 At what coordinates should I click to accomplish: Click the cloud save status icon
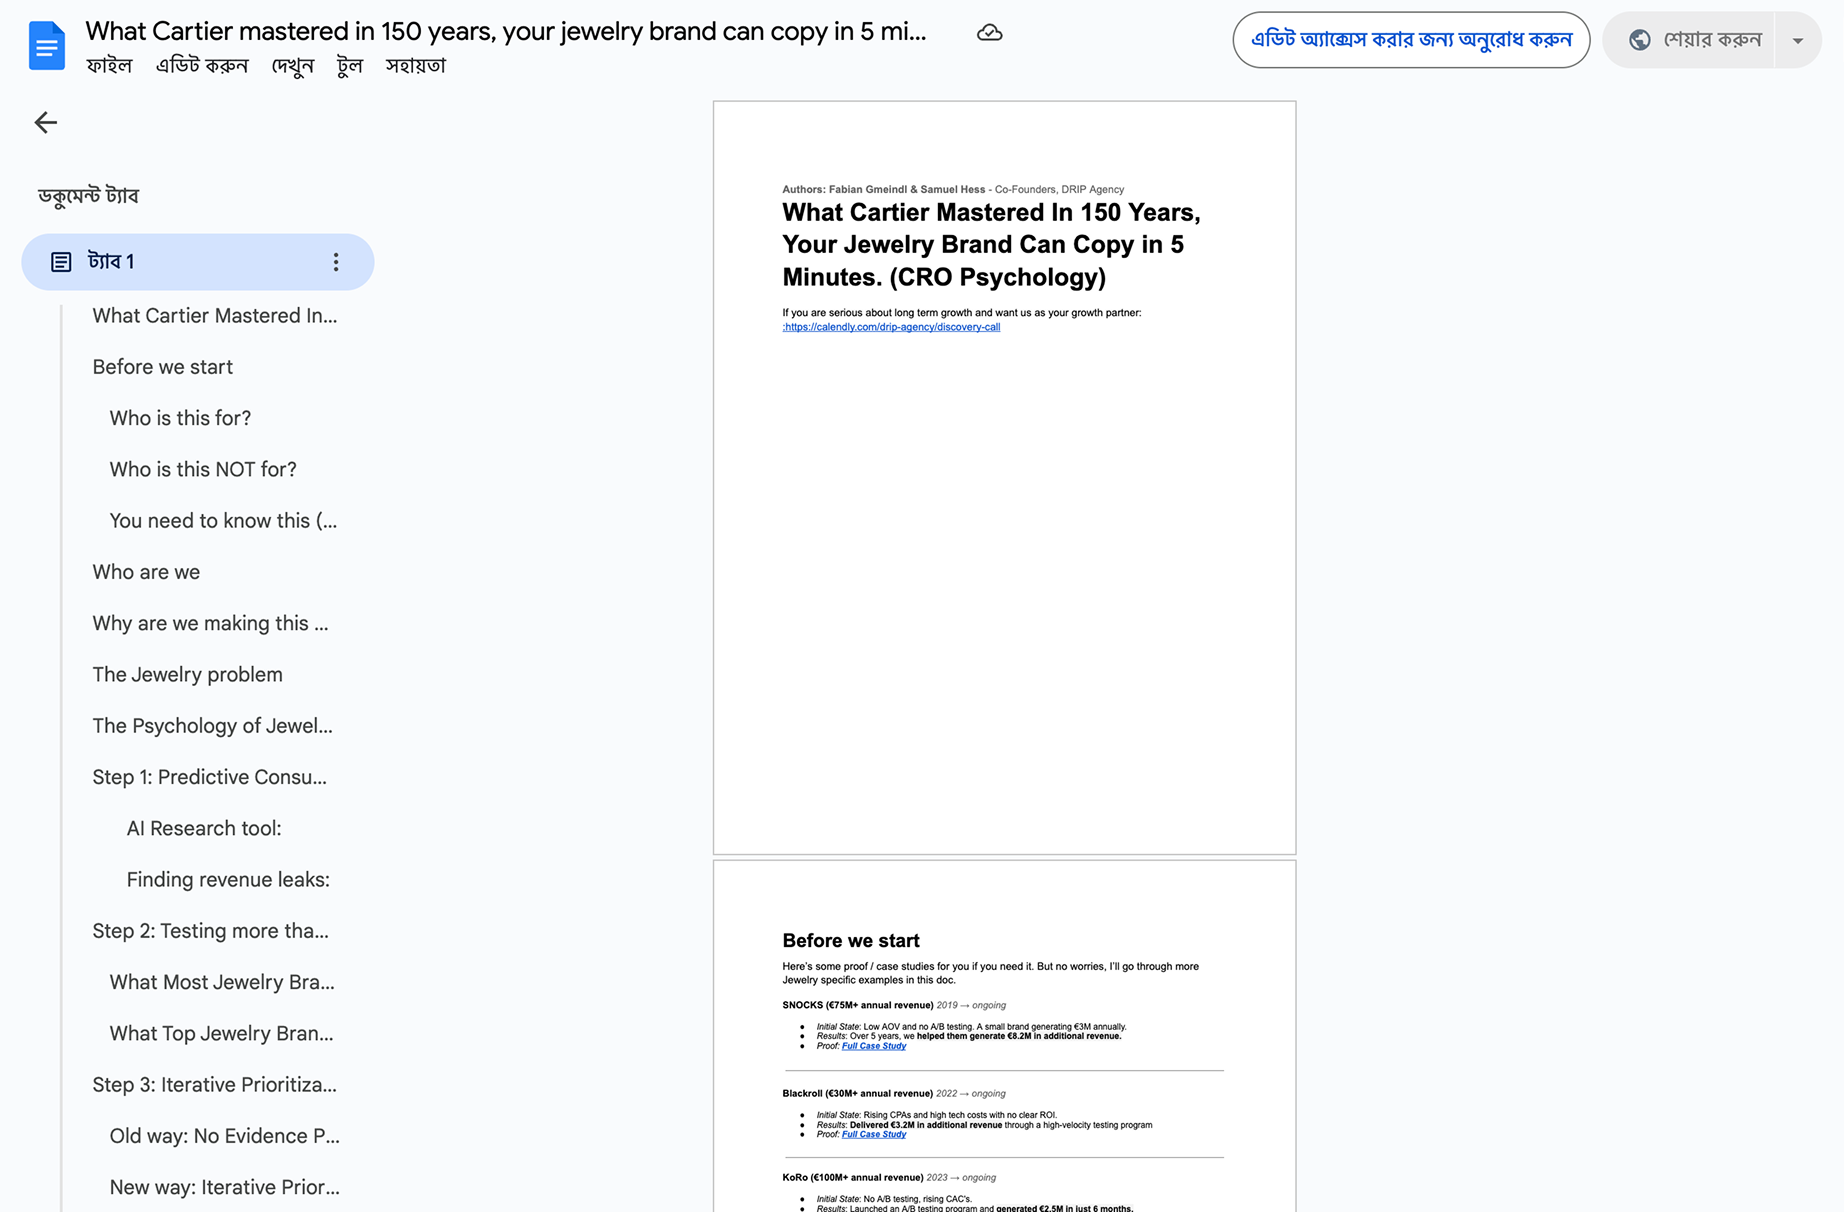[989, 33]
